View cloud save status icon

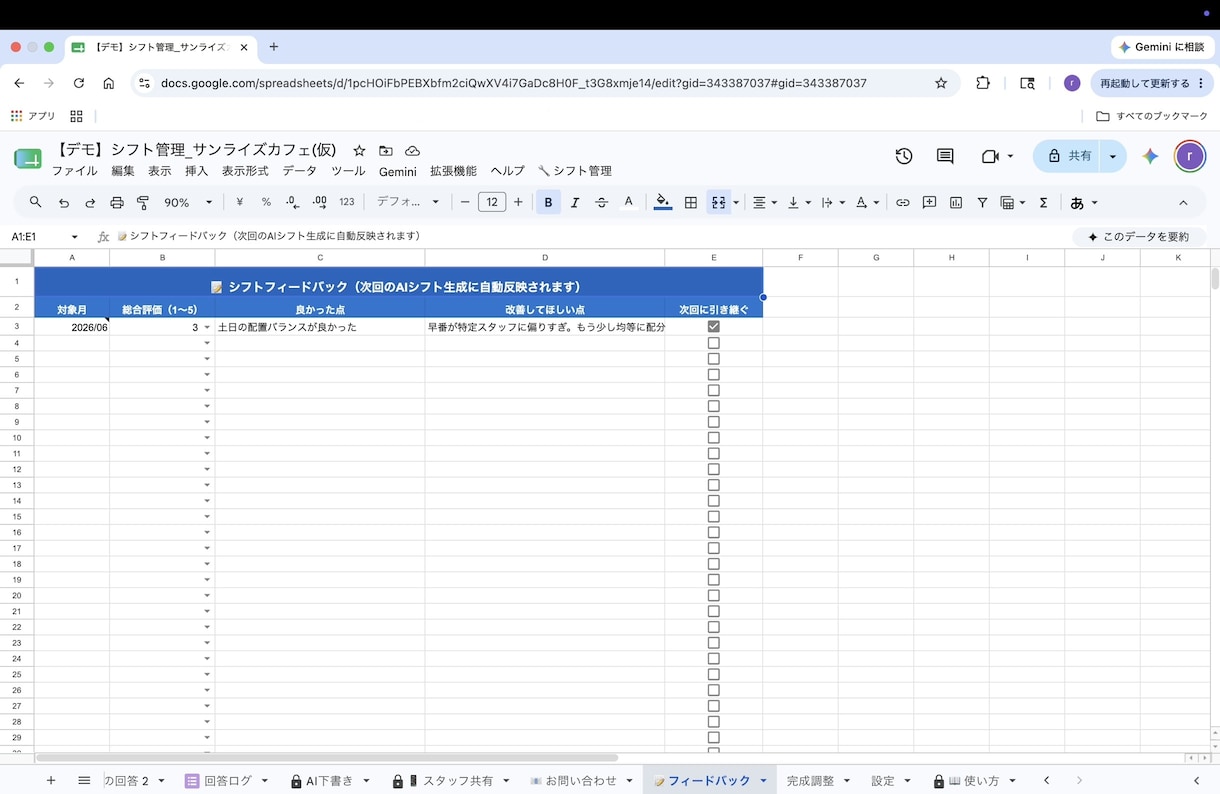412,151
